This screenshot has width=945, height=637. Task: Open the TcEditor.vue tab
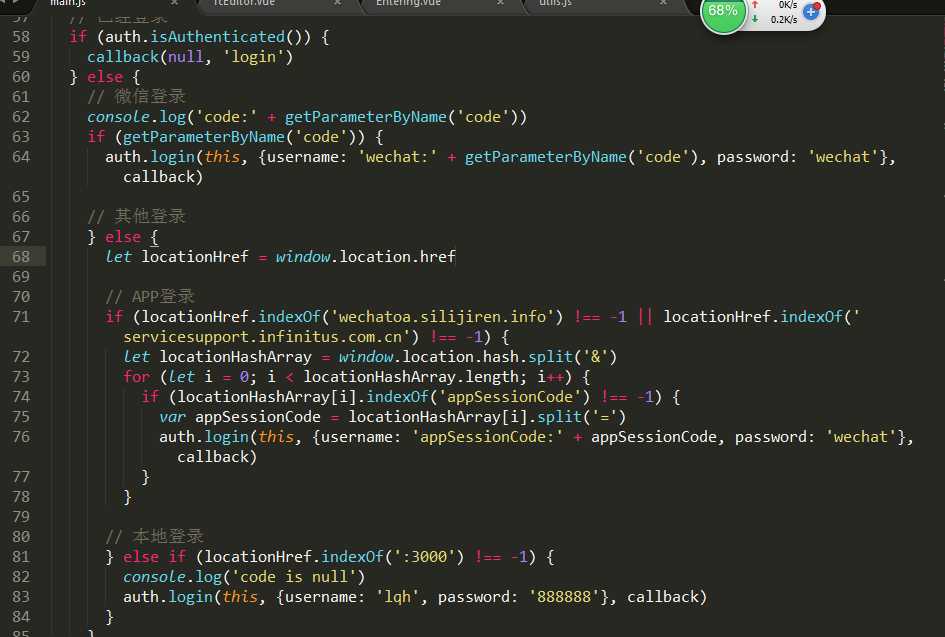pyautogui.click(x=246, y=4)
